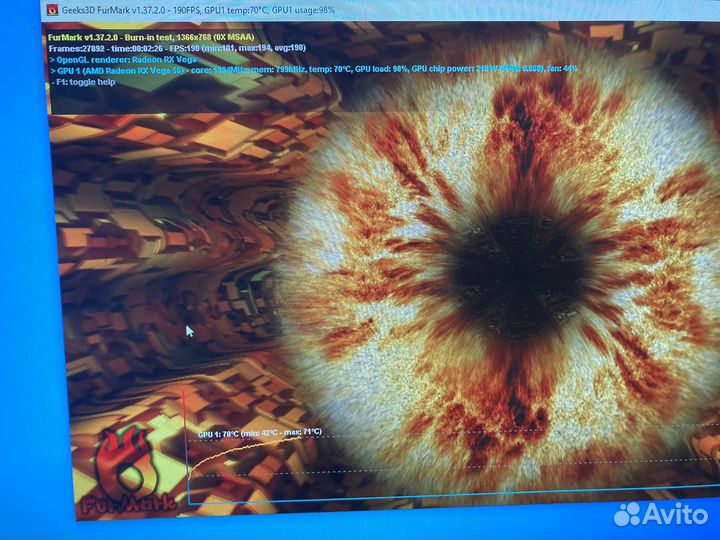The width and height of the screenshot is (720, 540).
Task: Click the 'OpenGL renderer: Radeon RX Vega' line
Action: [x=123, y=60]
